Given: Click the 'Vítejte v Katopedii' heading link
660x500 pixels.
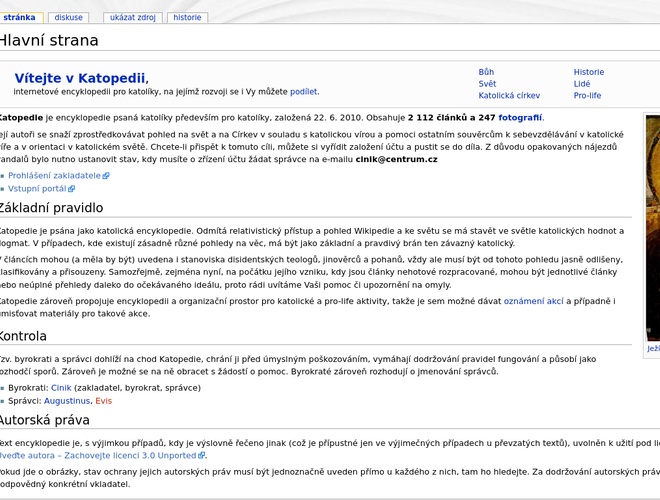Looking at the screenshot, I should click(80, 78).
